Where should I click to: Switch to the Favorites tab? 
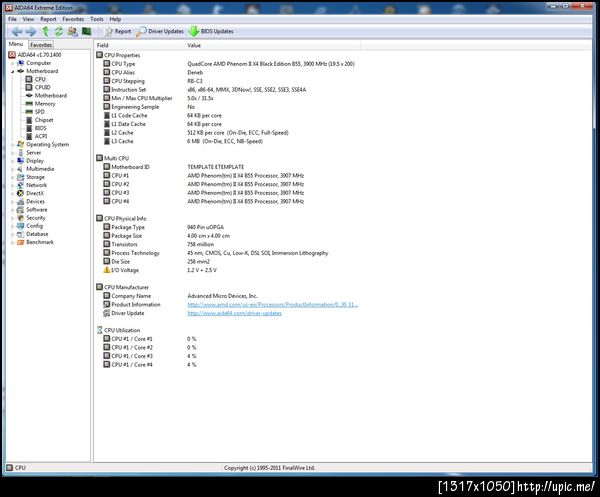41,45
